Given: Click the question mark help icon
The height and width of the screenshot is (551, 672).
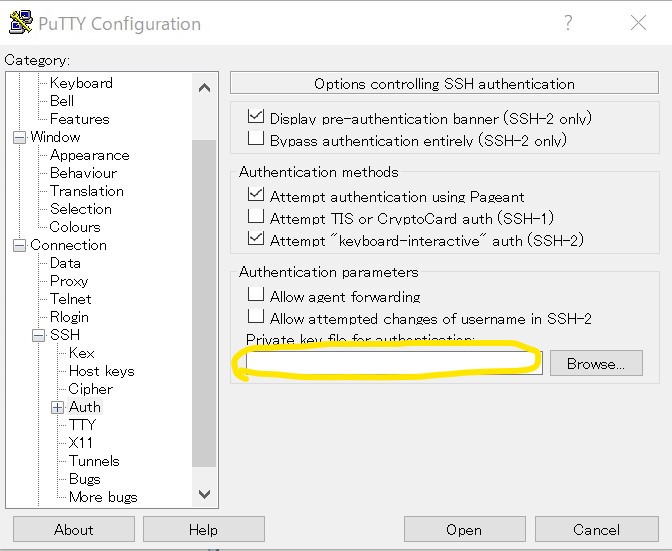Looking at the screenshot, I should [568, 23].
